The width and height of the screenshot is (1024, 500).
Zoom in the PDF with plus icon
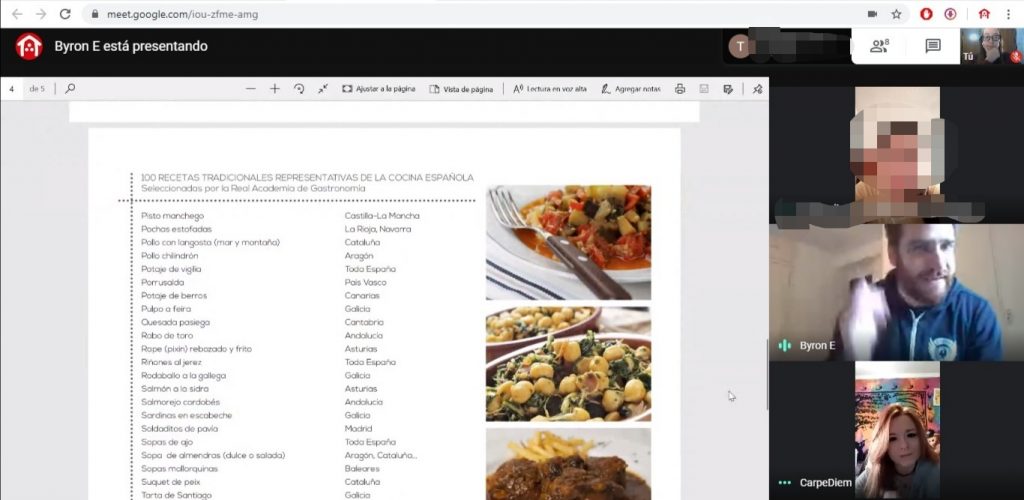tap(275, 89)
